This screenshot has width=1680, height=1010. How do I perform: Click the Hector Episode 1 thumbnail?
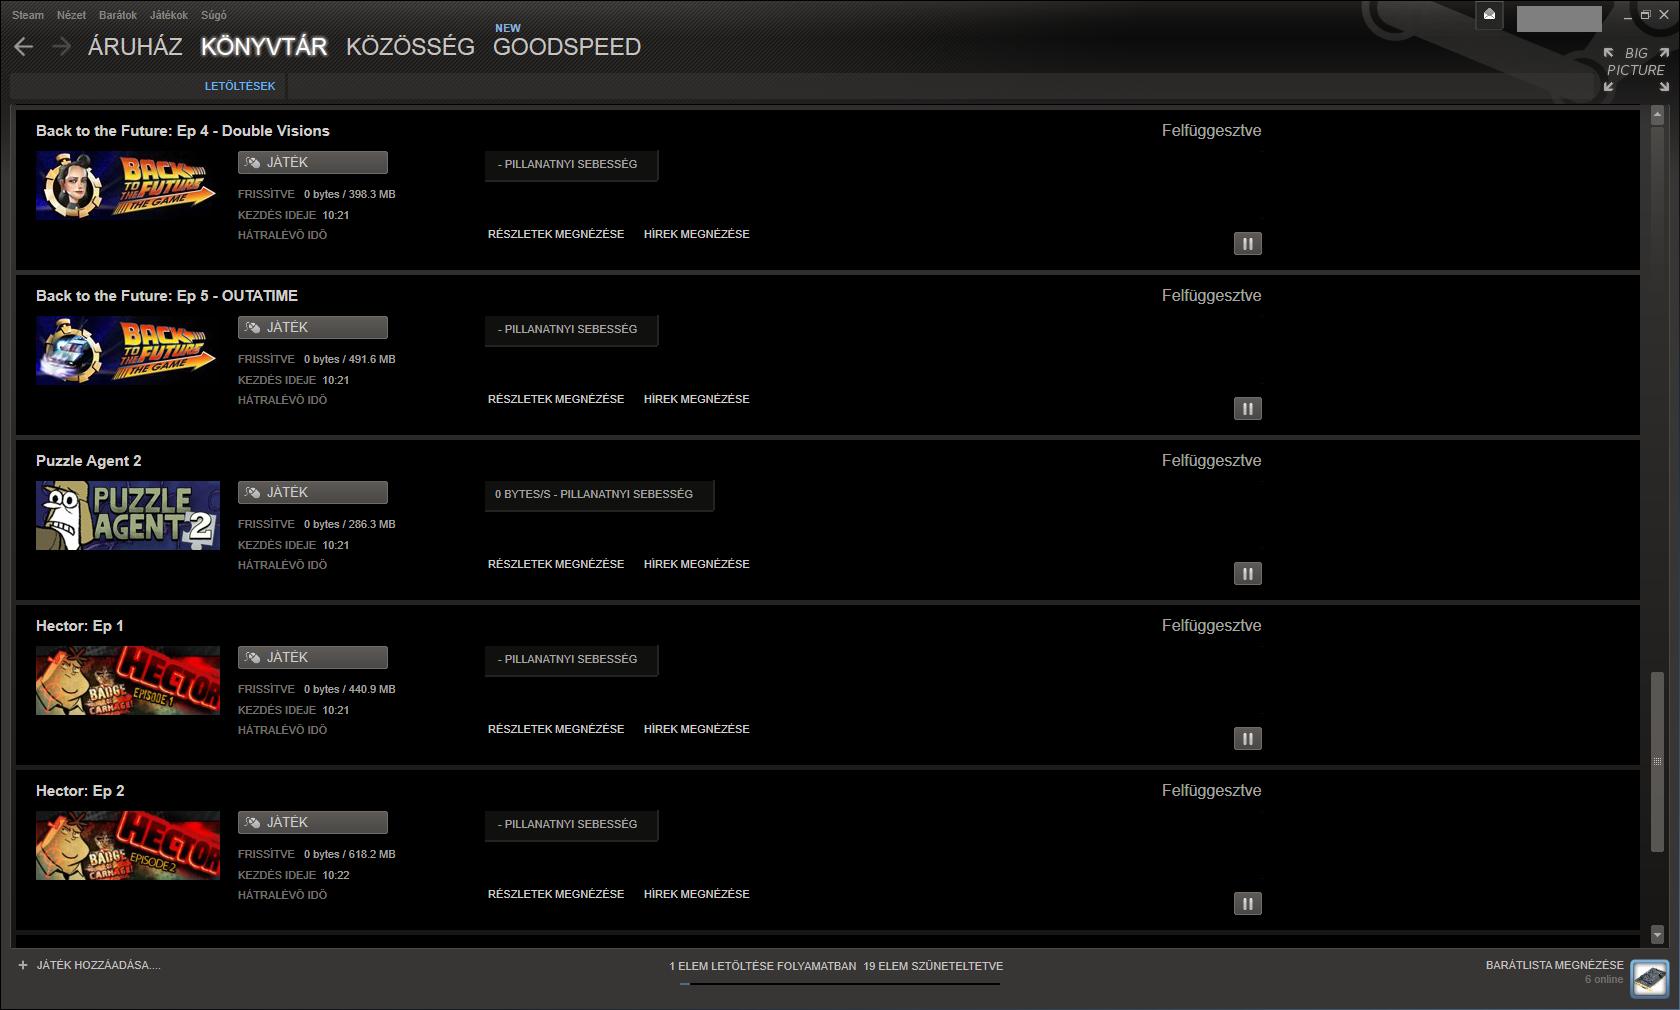pyautogui.click(x=128, y=680)
